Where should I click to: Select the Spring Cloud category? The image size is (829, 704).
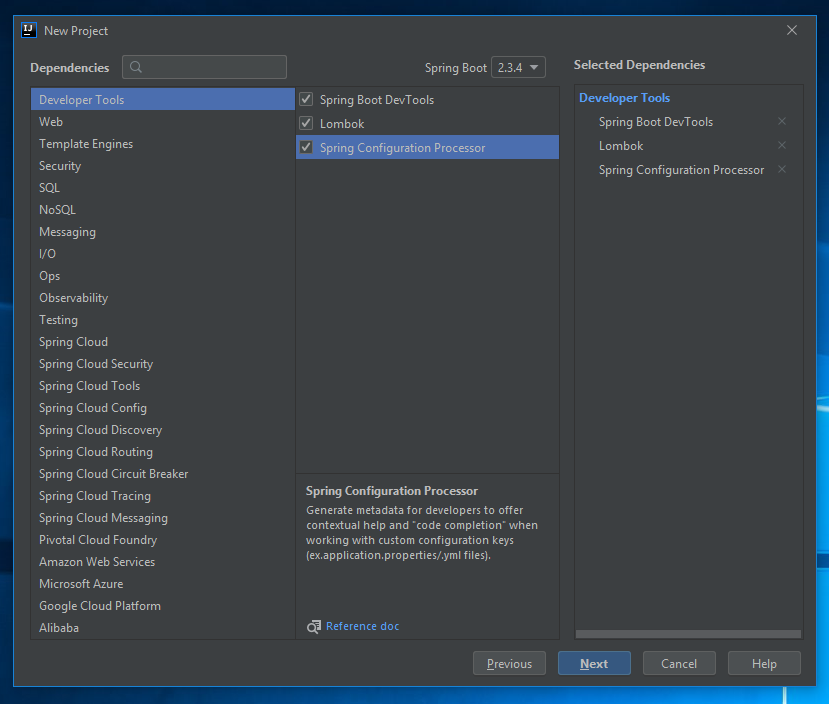coord(163,342)
